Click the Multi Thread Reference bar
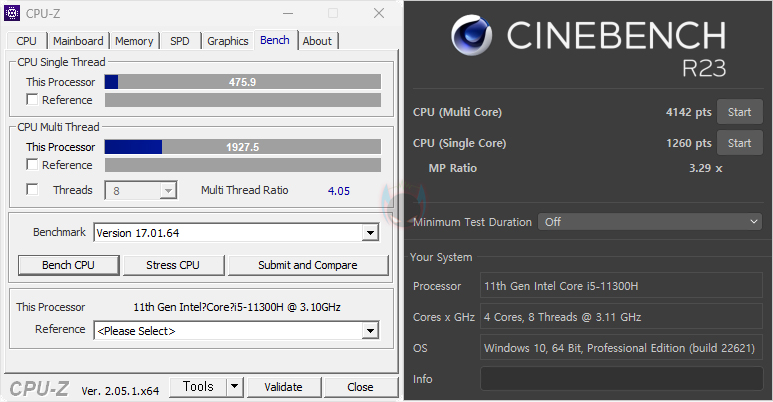The width and height of the screenshot is (773, 402). [x=243, y=165]
